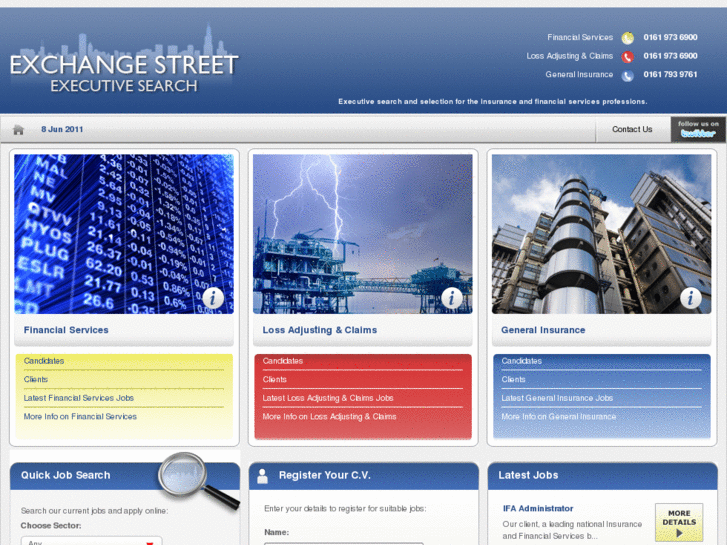
Task: Click the Loss Adjusting & Claims panel heading
Action: pyautogui.click(x=319, y=330)
